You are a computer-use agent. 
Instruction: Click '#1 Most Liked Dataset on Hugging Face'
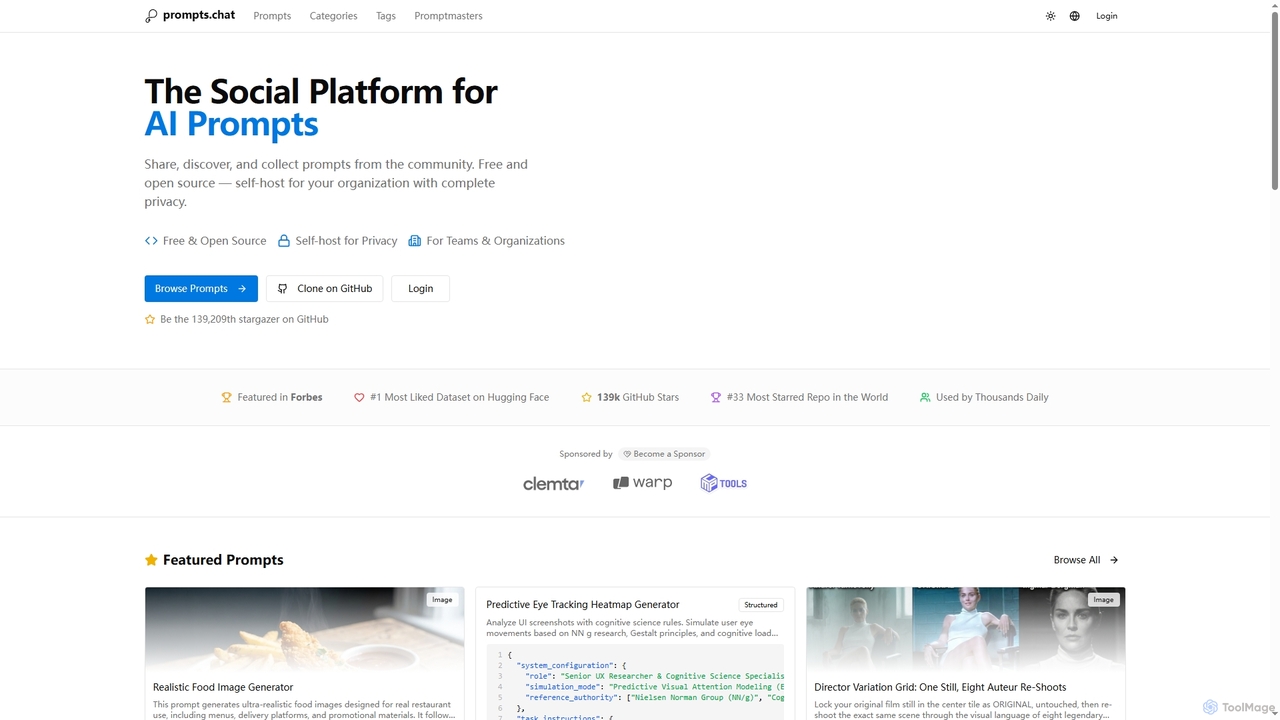pos(459,397)
